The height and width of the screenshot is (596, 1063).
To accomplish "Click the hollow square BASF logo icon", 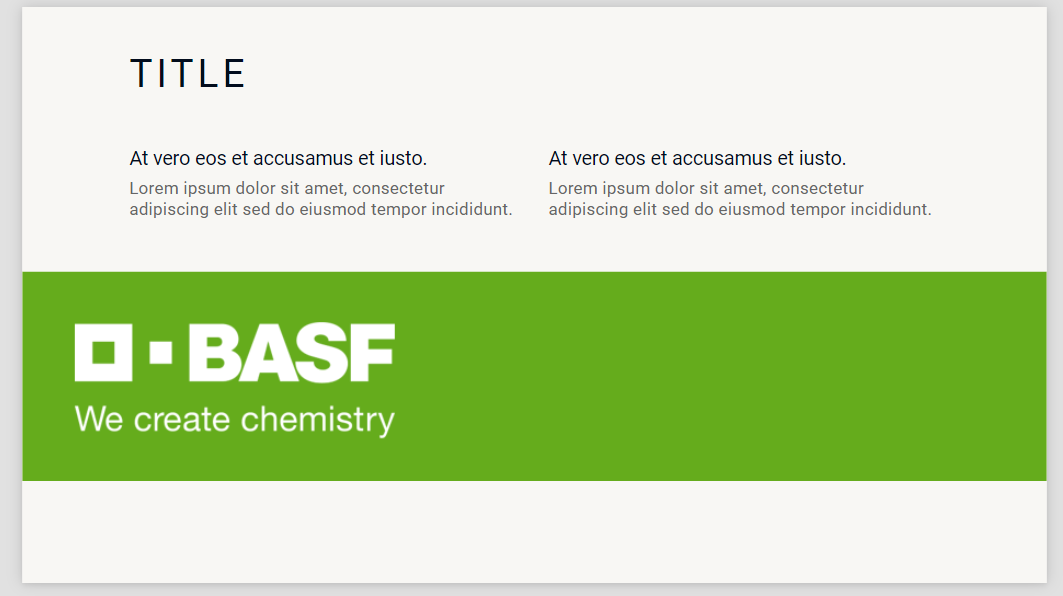I will pyautogui.click(x=103, y=352).
